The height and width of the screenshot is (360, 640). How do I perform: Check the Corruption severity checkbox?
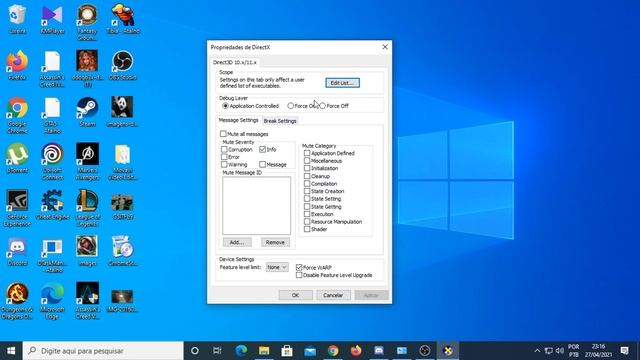[x=224, y=149]
